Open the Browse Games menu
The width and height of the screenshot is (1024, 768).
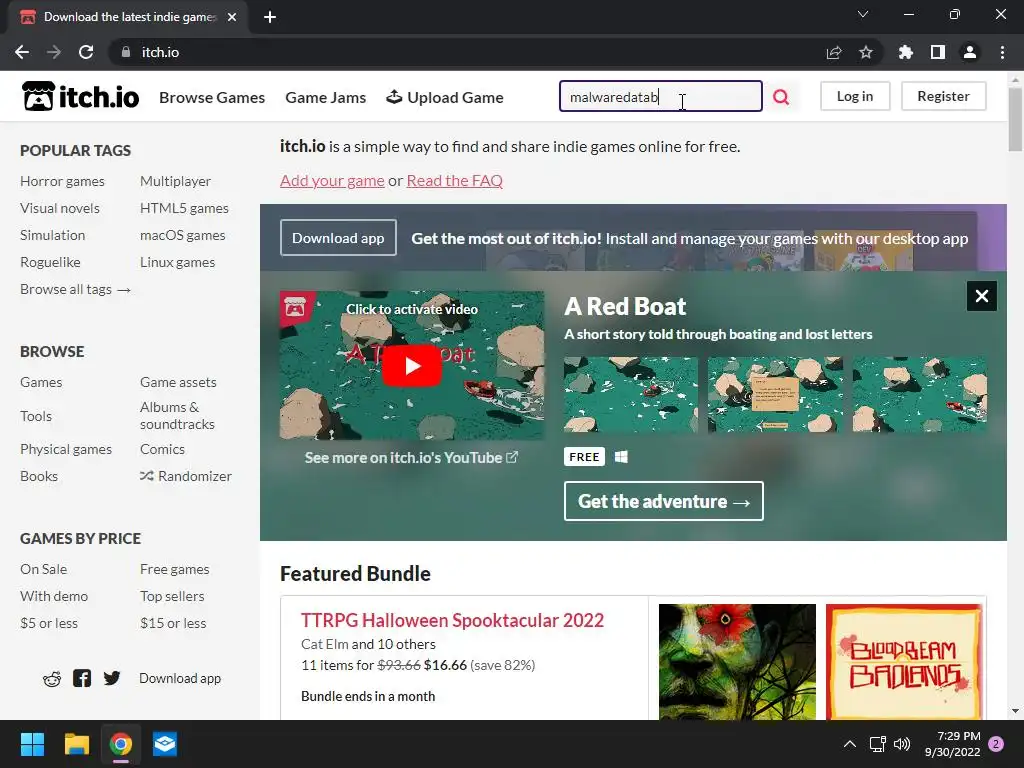click(212, 97)
